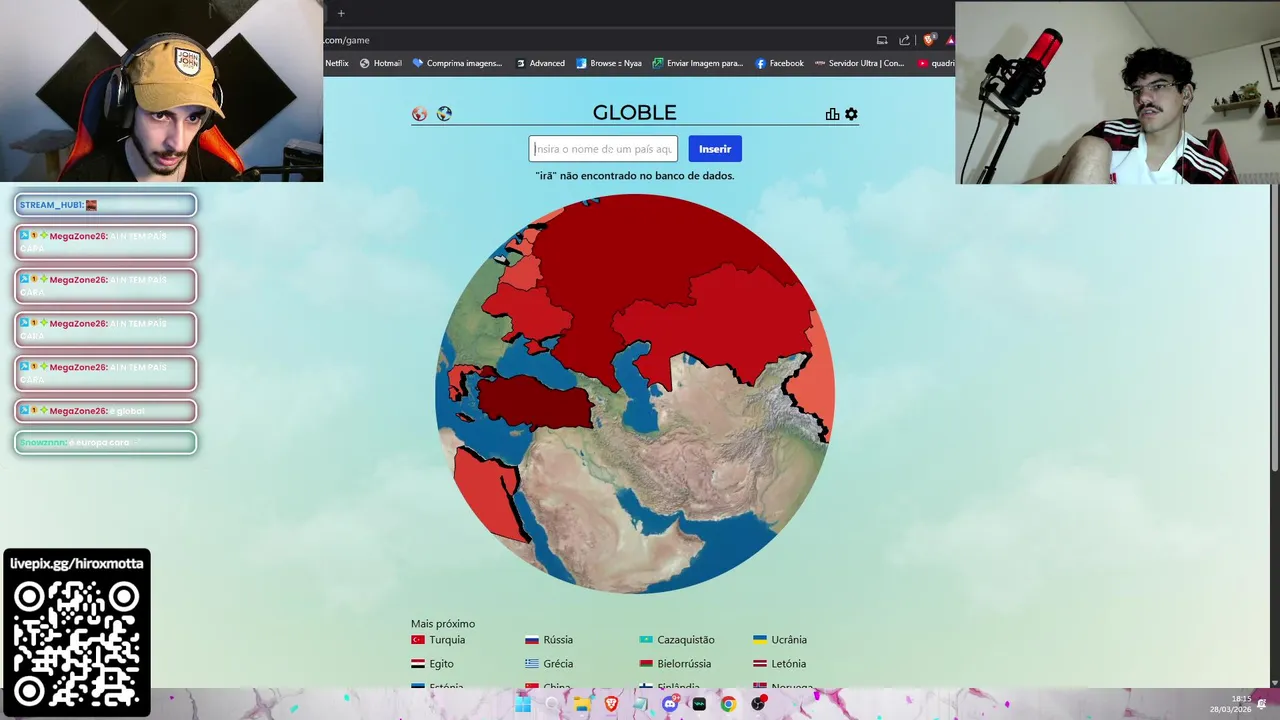Click the blue-green globe icon in the Globle header

(x=444, y=114)
